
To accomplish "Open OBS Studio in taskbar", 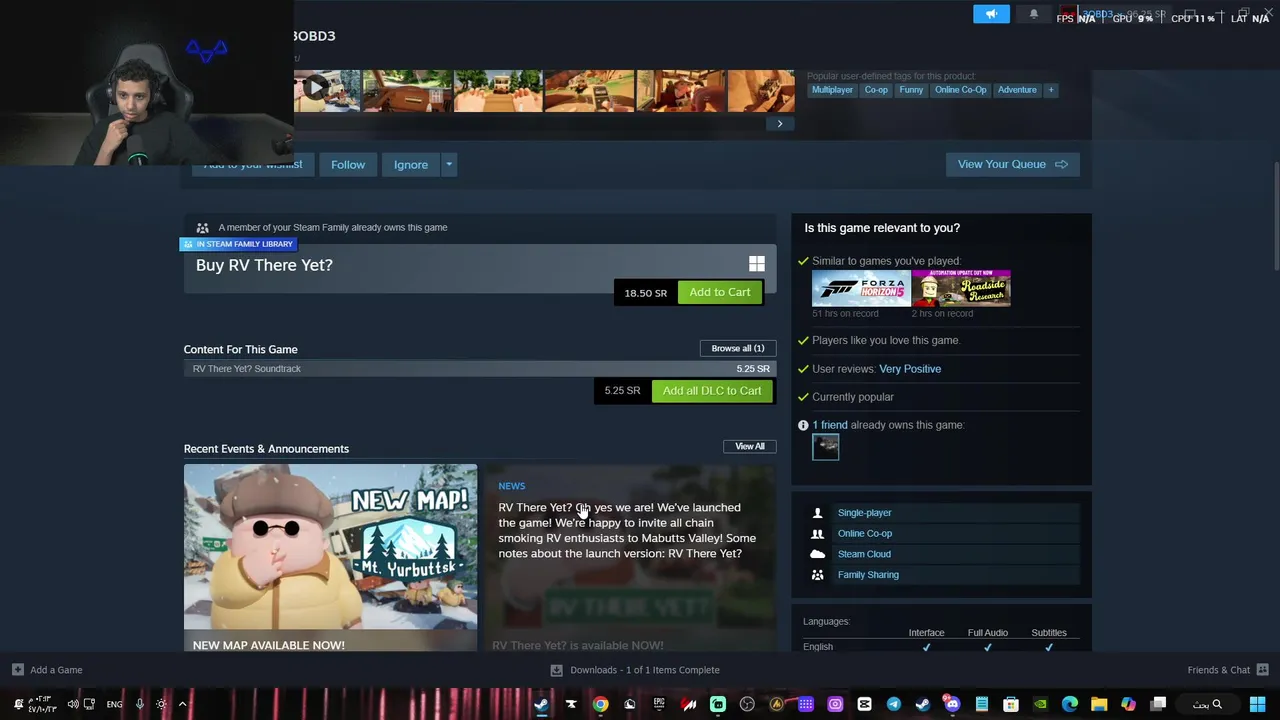I will pyautogui.click(x=746, y=704).
